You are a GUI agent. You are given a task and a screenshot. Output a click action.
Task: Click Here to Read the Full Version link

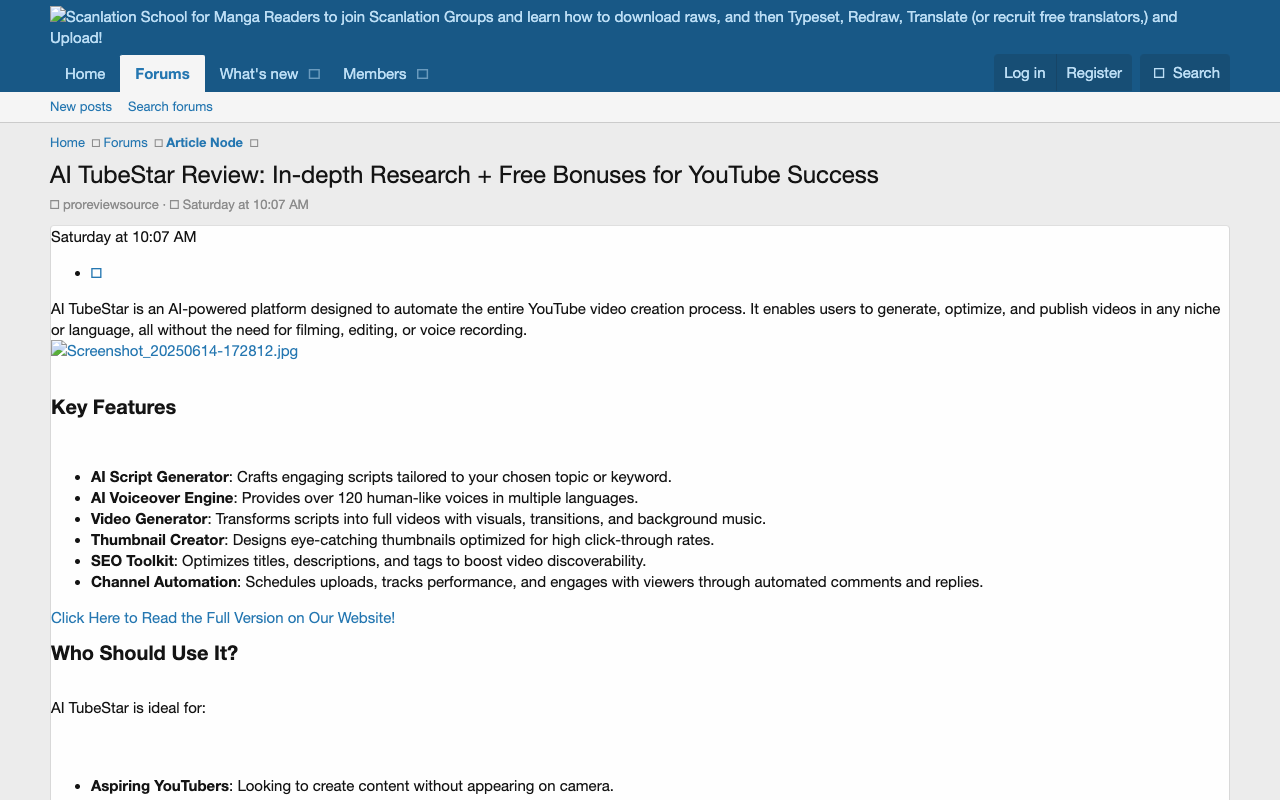point(223,617)
